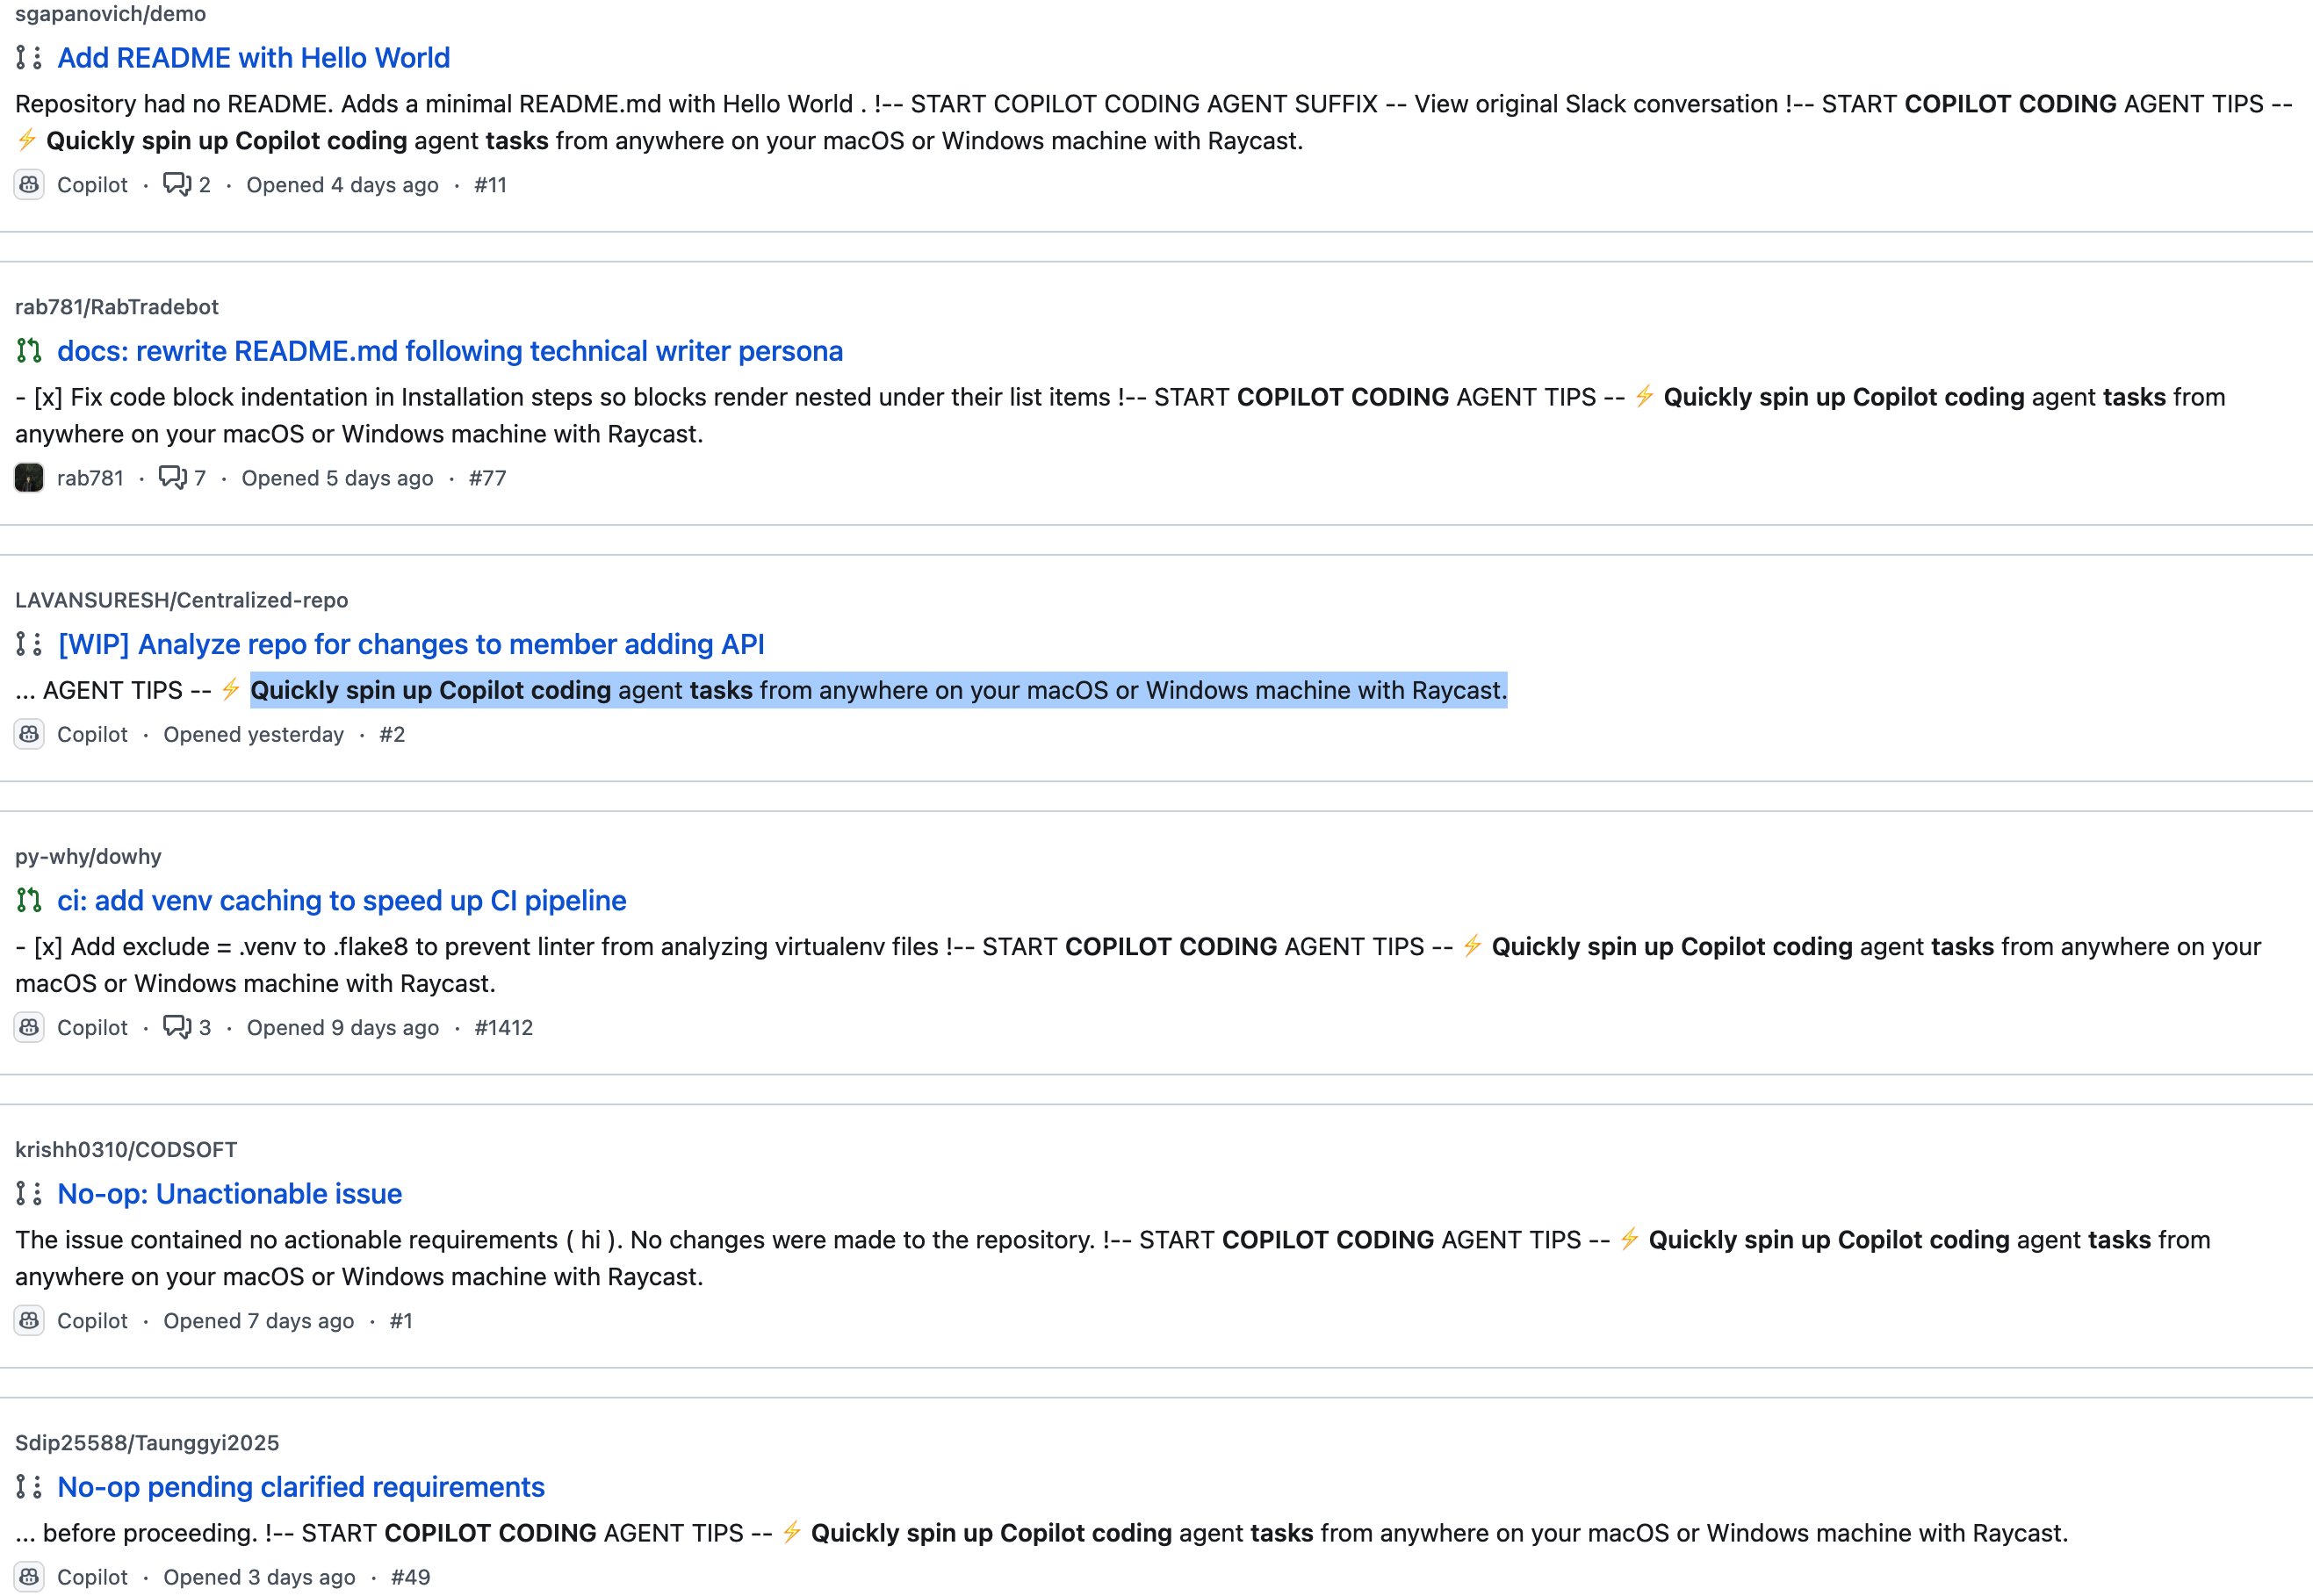This screenshot has height=1596, width=2313.
Task: Visit the LAVANSURESH/Centralized-repo repository
Action: click(x=182, y=600)
